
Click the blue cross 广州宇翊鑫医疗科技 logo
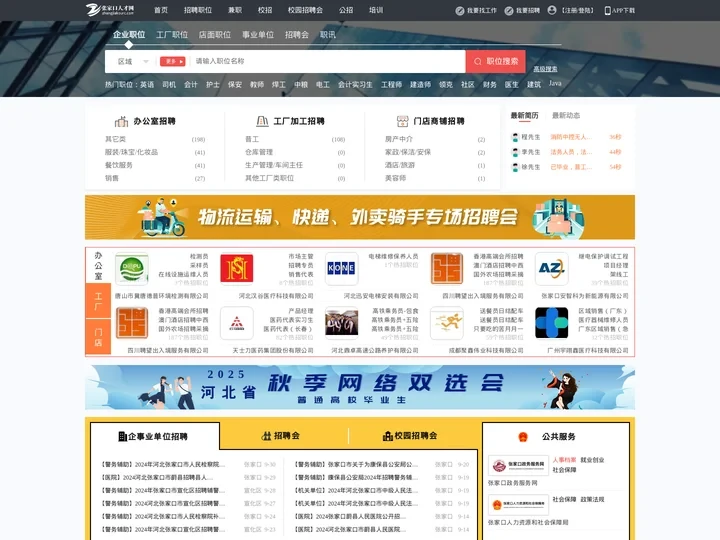[551, 323]
